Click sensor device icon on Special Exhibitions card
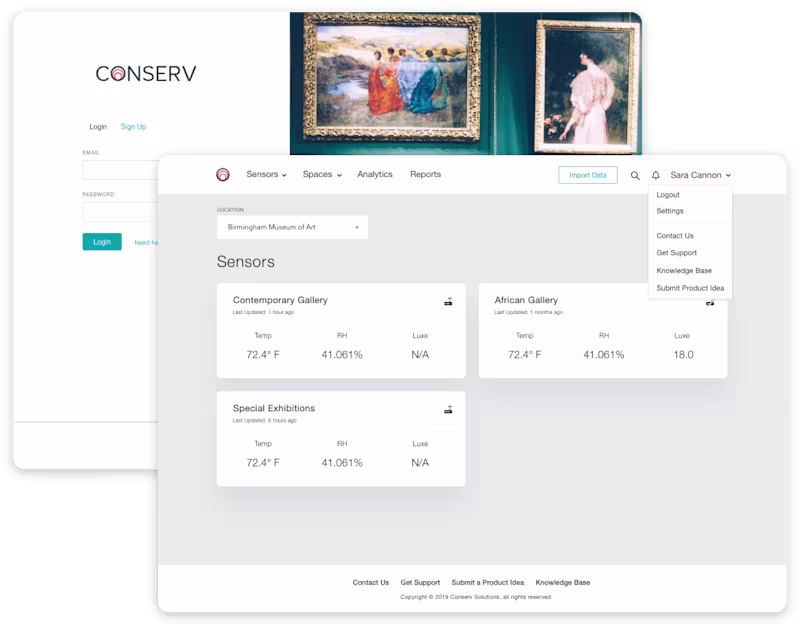The image size is (800, 624). (x=448, y=410)
